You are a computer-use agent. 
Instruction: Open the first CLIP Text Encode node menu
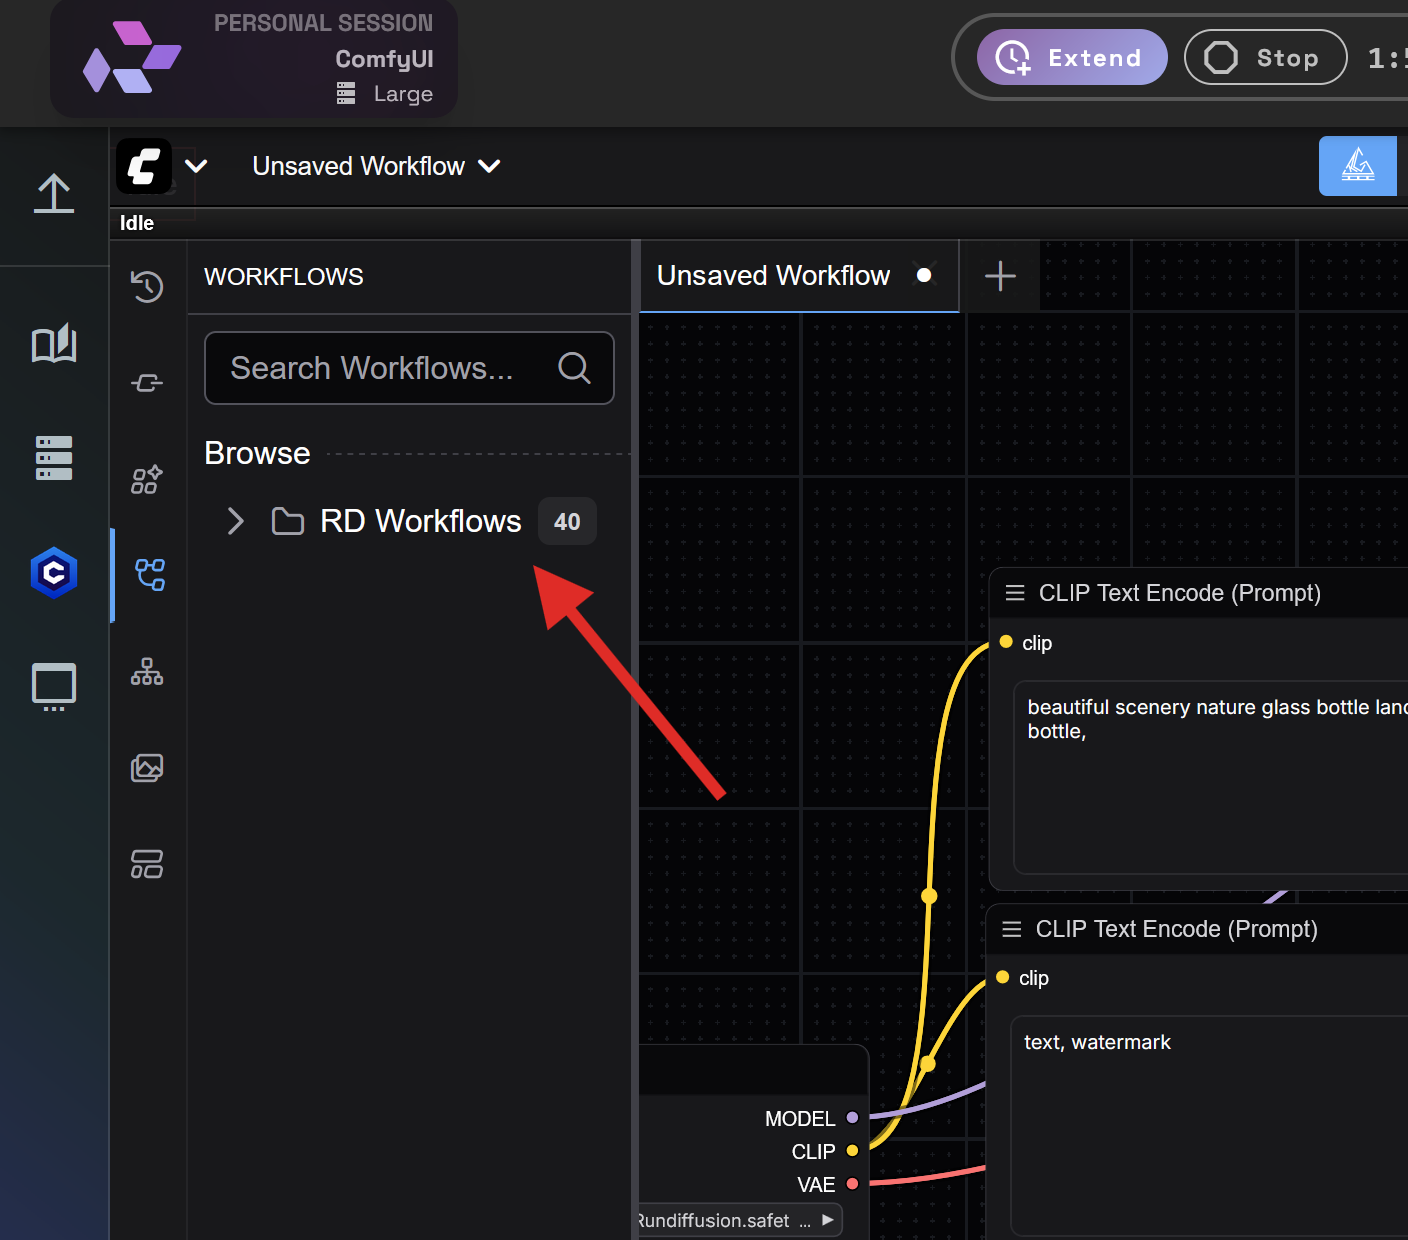click(1014, 592)
